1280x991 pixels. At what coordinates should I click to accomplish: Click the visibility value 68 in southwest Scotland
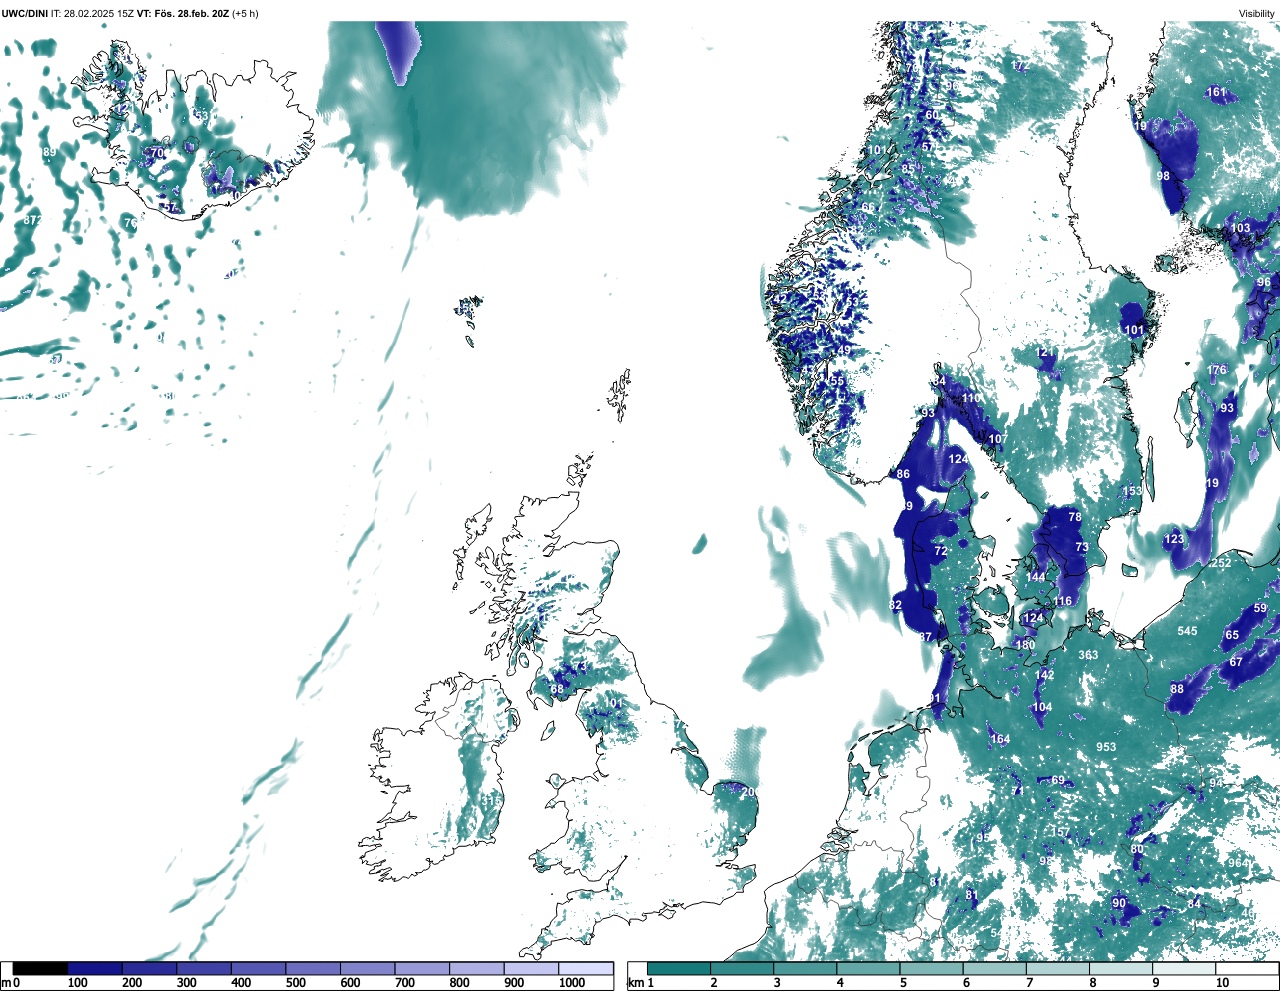click(557, 689)
